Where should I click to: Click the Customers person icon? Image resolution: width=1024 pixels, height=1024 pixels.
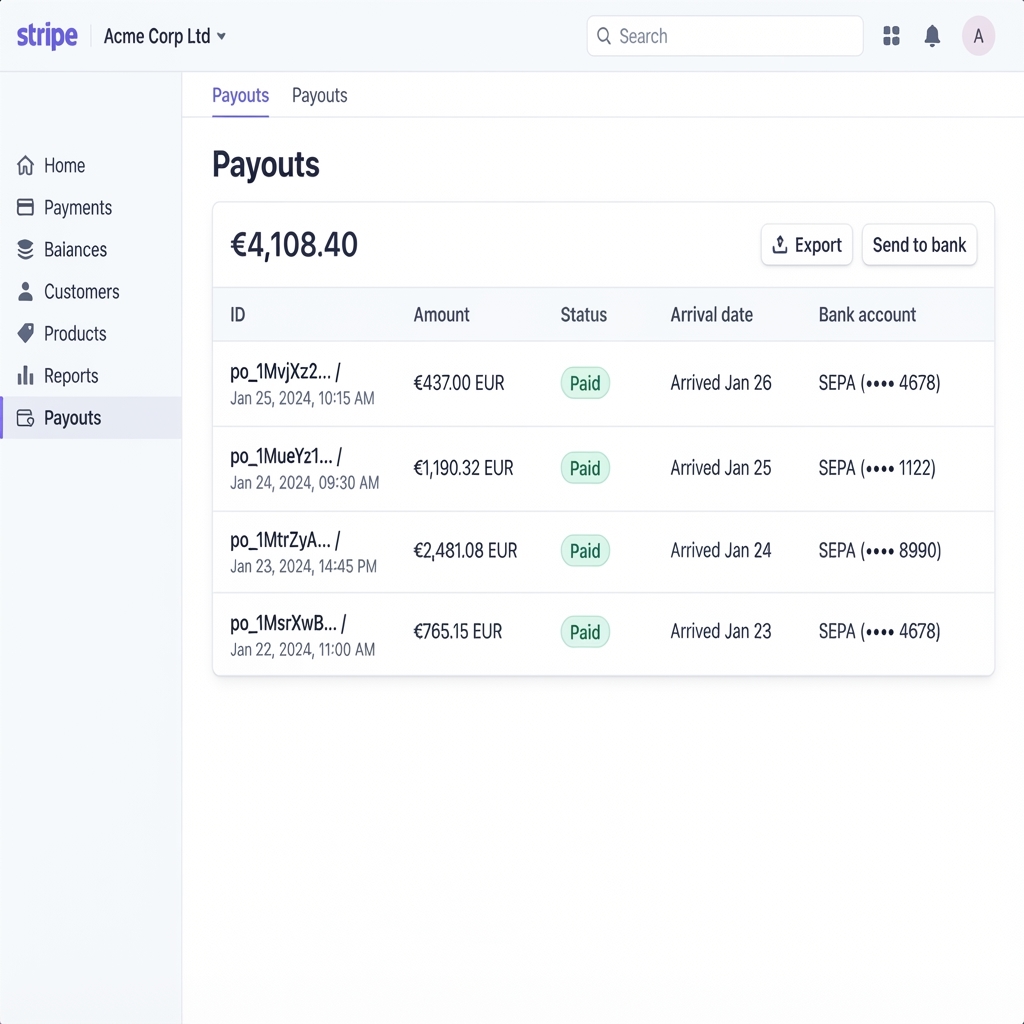click(25, 291)
